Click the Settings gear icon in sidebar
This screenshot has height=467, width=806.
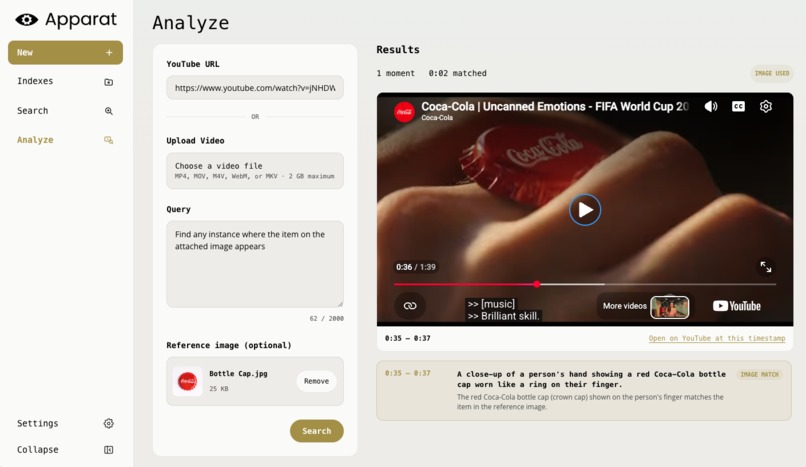[108, 423]
